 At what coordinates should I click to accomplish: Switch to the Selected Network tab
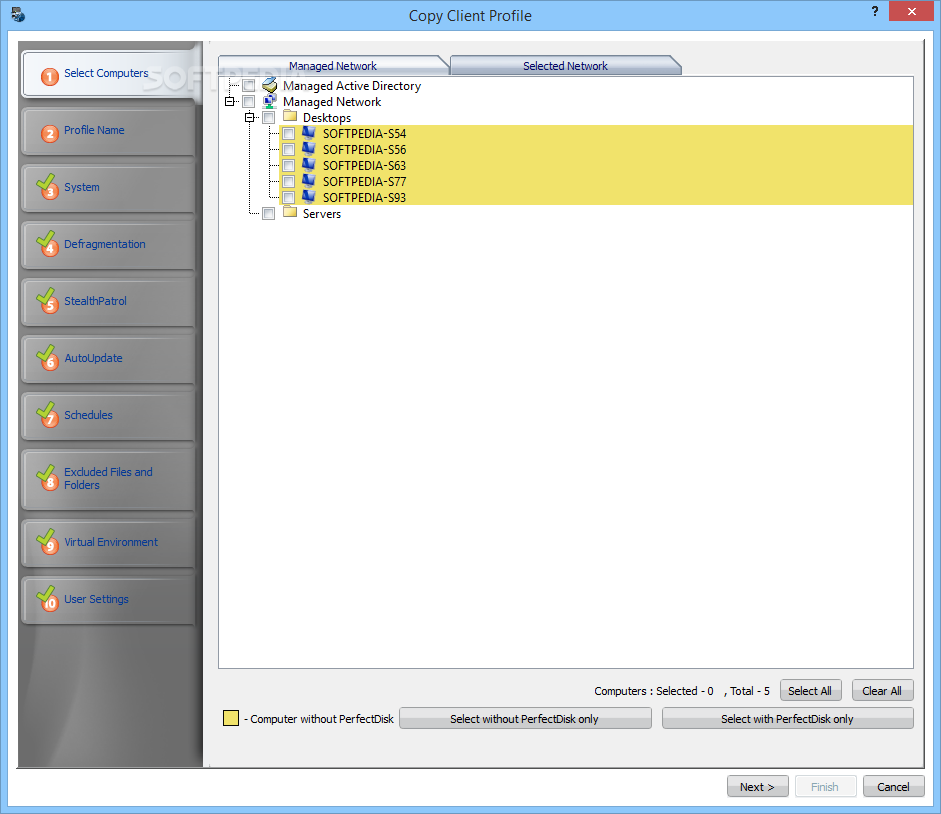pos(565,65)
